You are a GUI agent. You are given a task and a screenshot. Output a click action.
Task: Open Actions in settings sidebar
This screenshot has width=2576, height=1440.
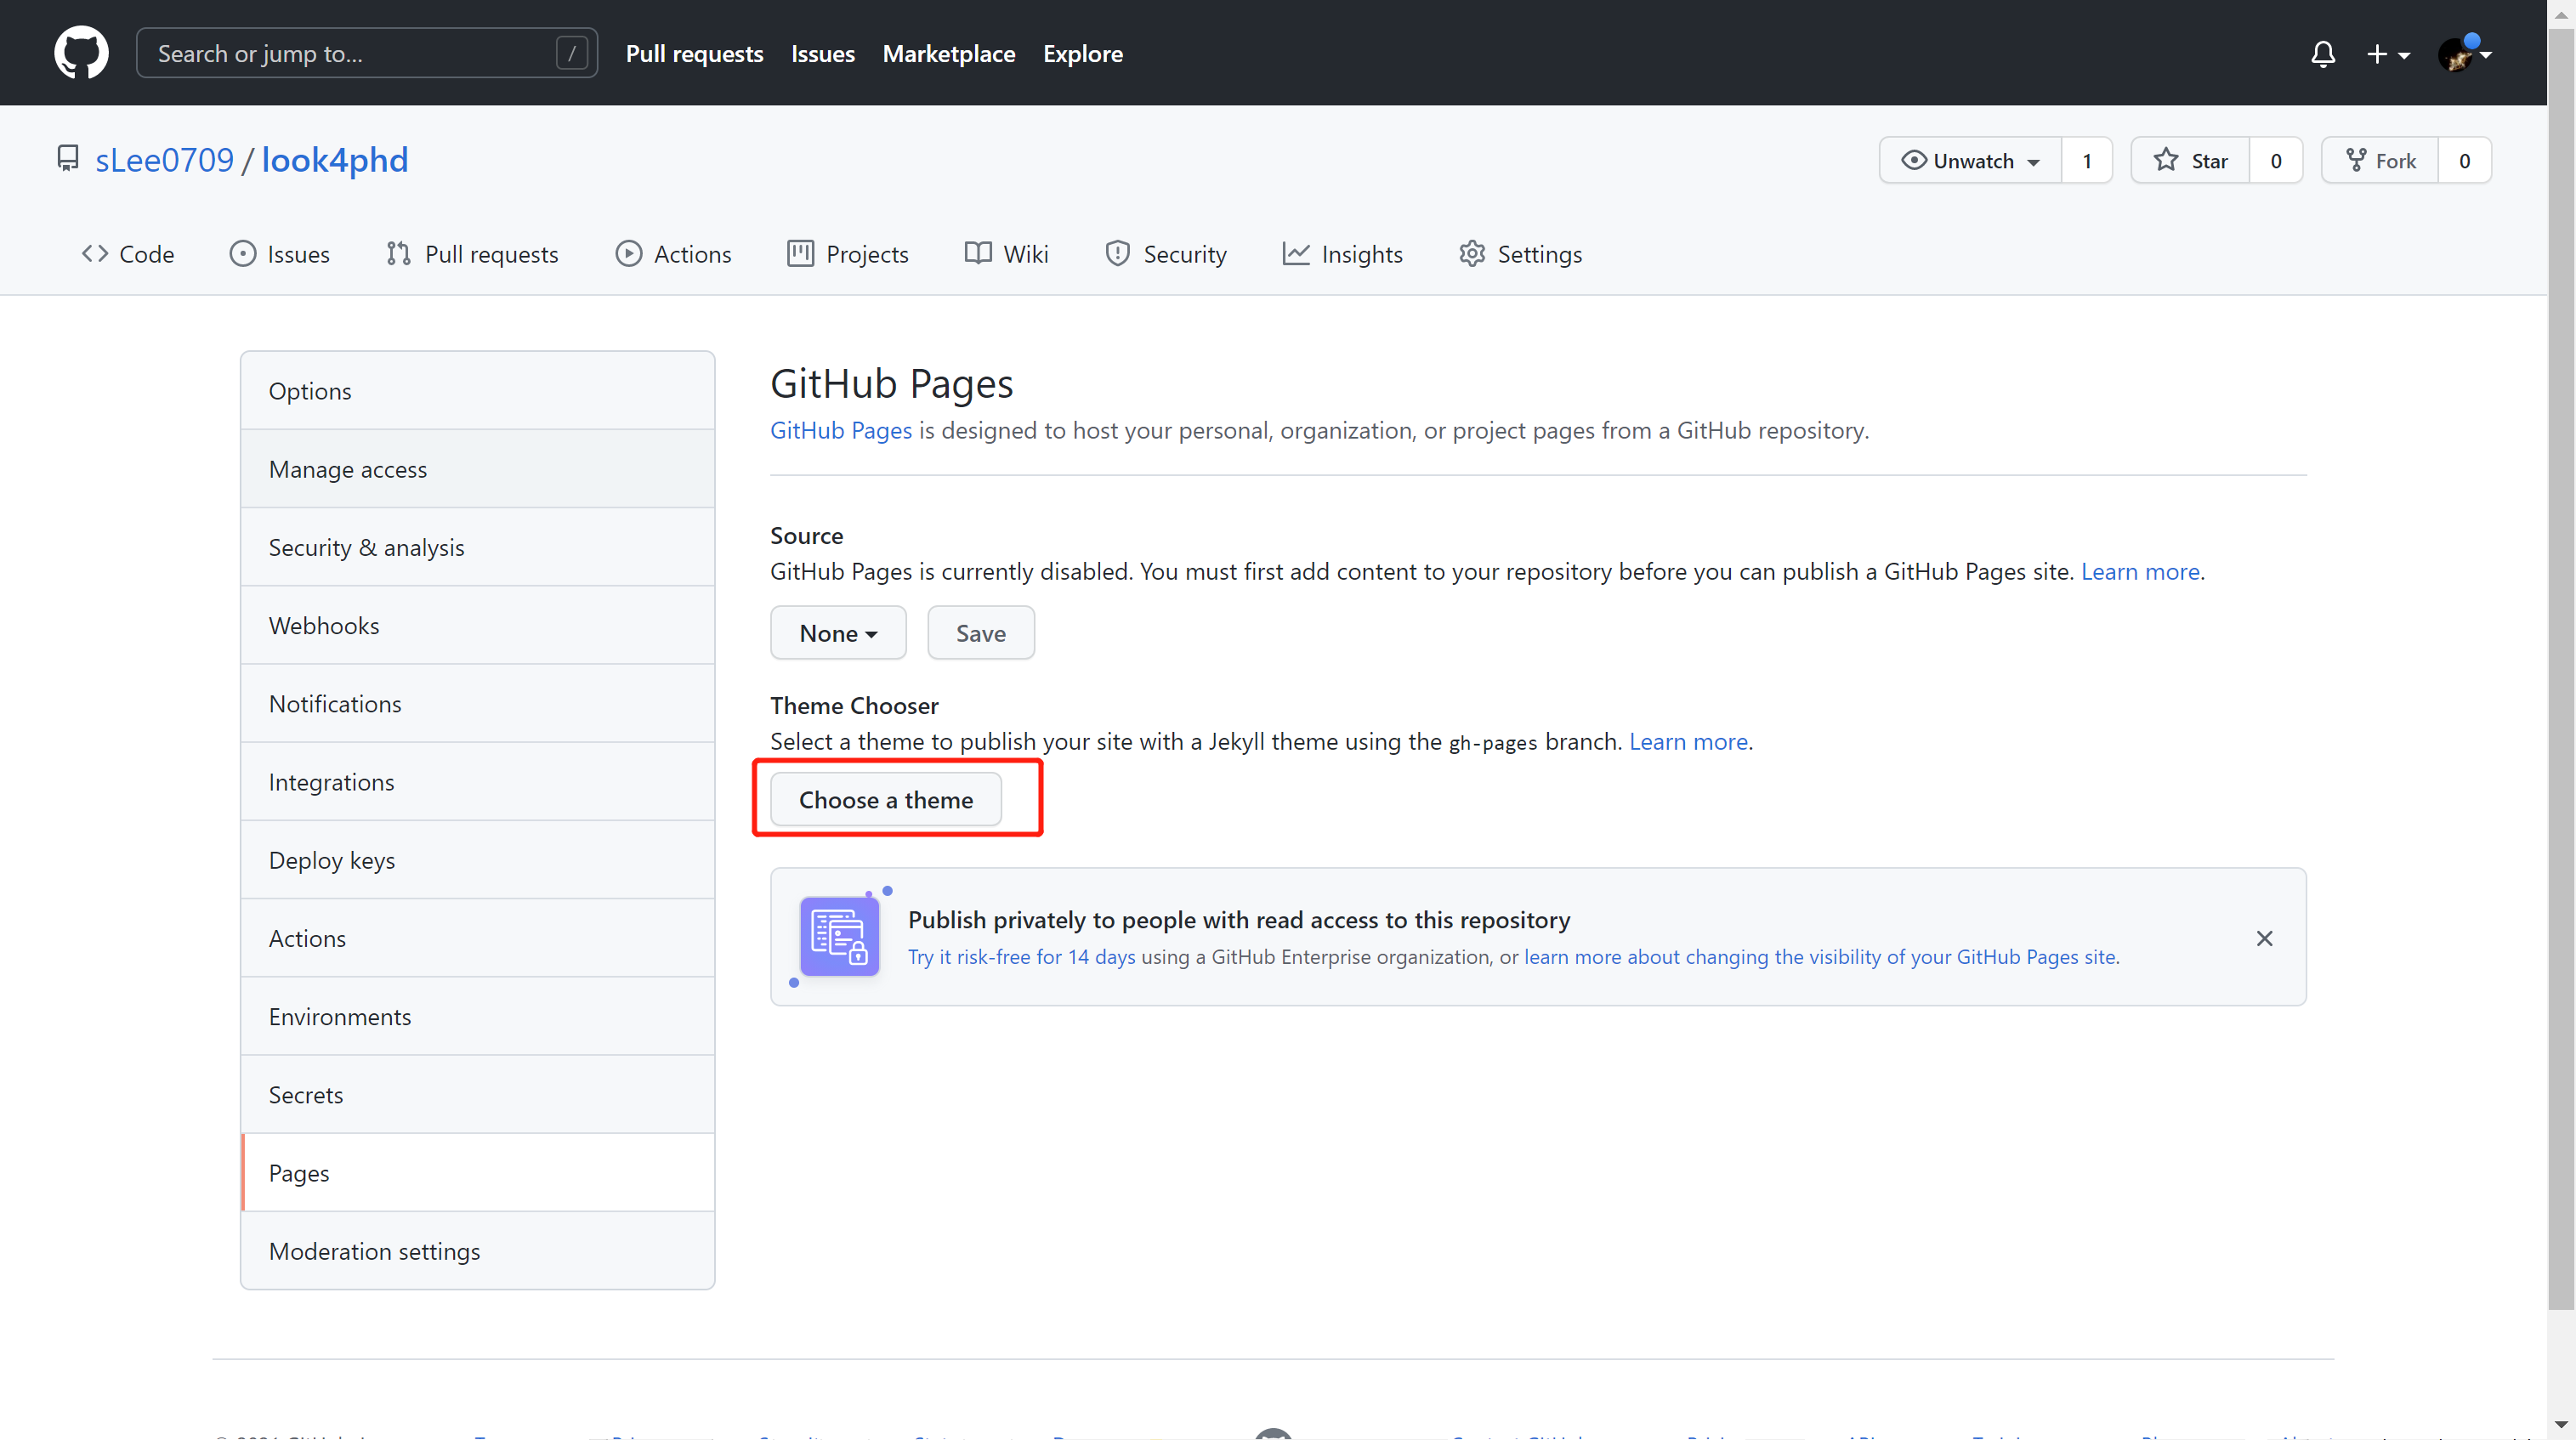pos(478,938)
